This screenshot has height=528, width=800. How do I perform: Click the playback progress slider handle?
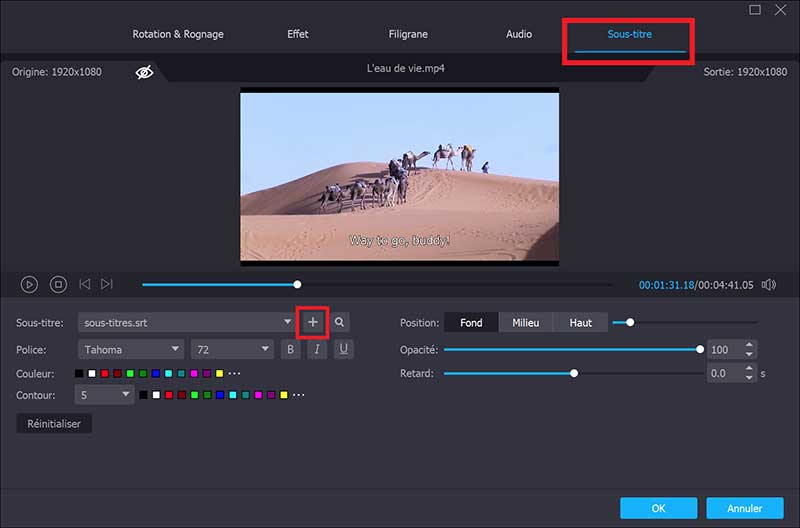(x=297, y=284)
